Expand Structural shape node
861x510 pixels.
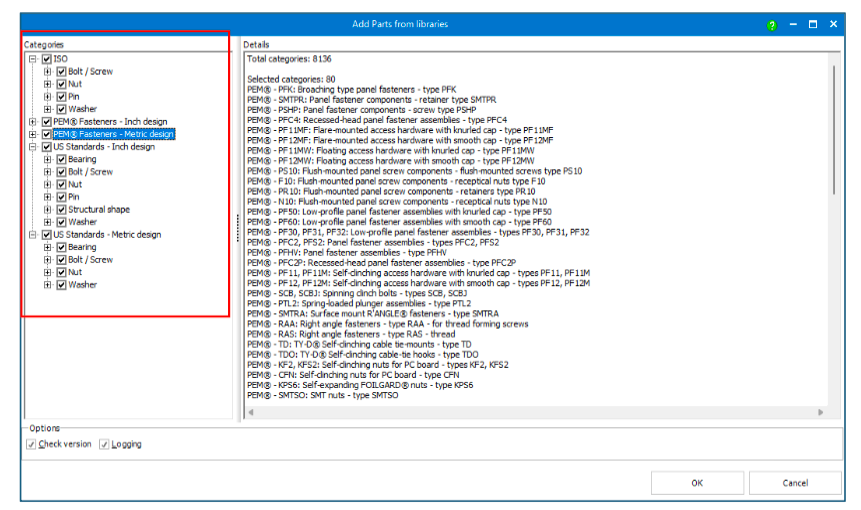click(x=48, y=209)
